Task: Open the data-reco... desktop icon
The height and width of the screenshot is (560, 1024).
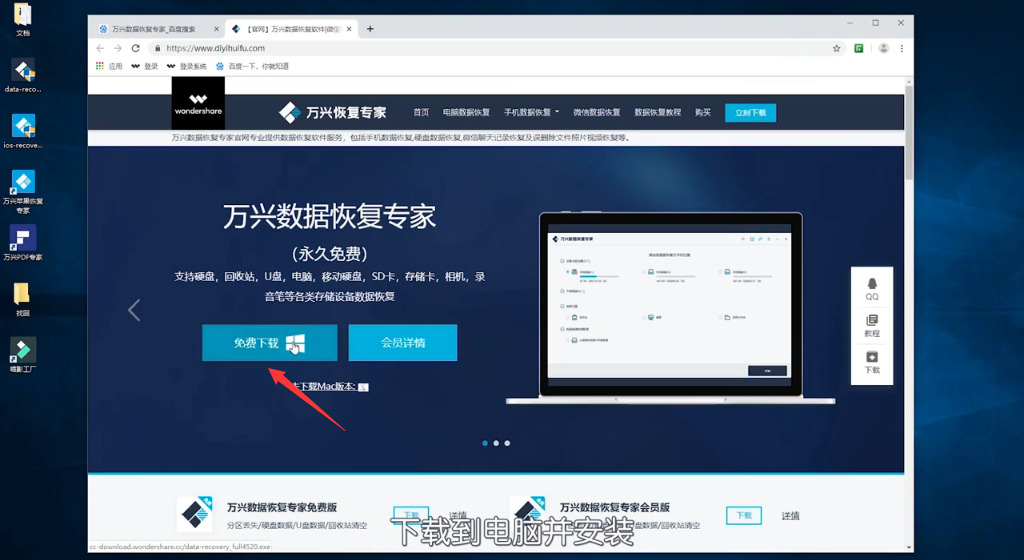Action: pyautogui.click(x=23, y=75)
